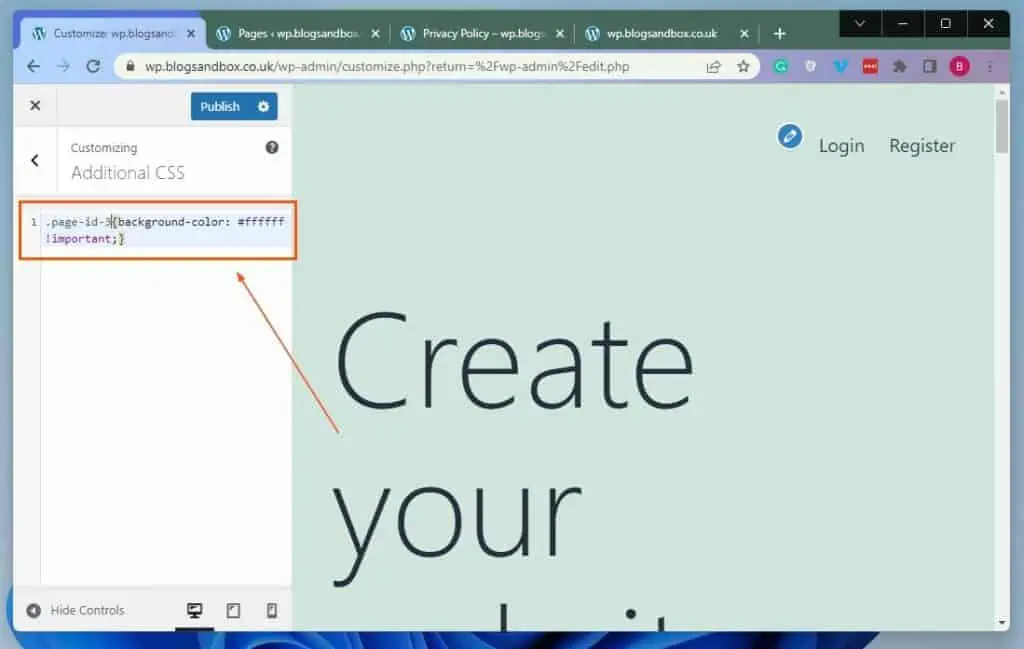Collapse Additional CSS with the back chevron

[35, 160]
